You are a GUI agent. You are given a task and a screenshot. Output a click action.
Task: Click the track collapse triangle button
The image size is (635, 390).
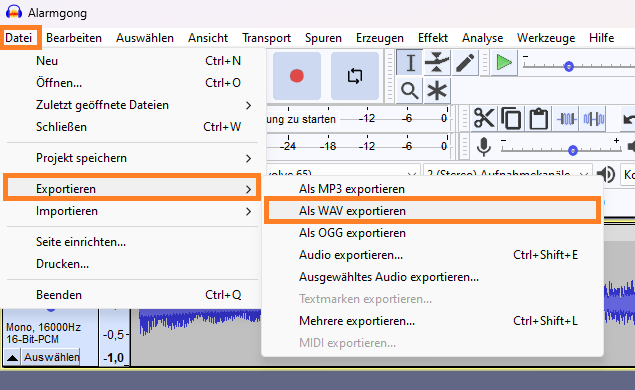(13, 357)
